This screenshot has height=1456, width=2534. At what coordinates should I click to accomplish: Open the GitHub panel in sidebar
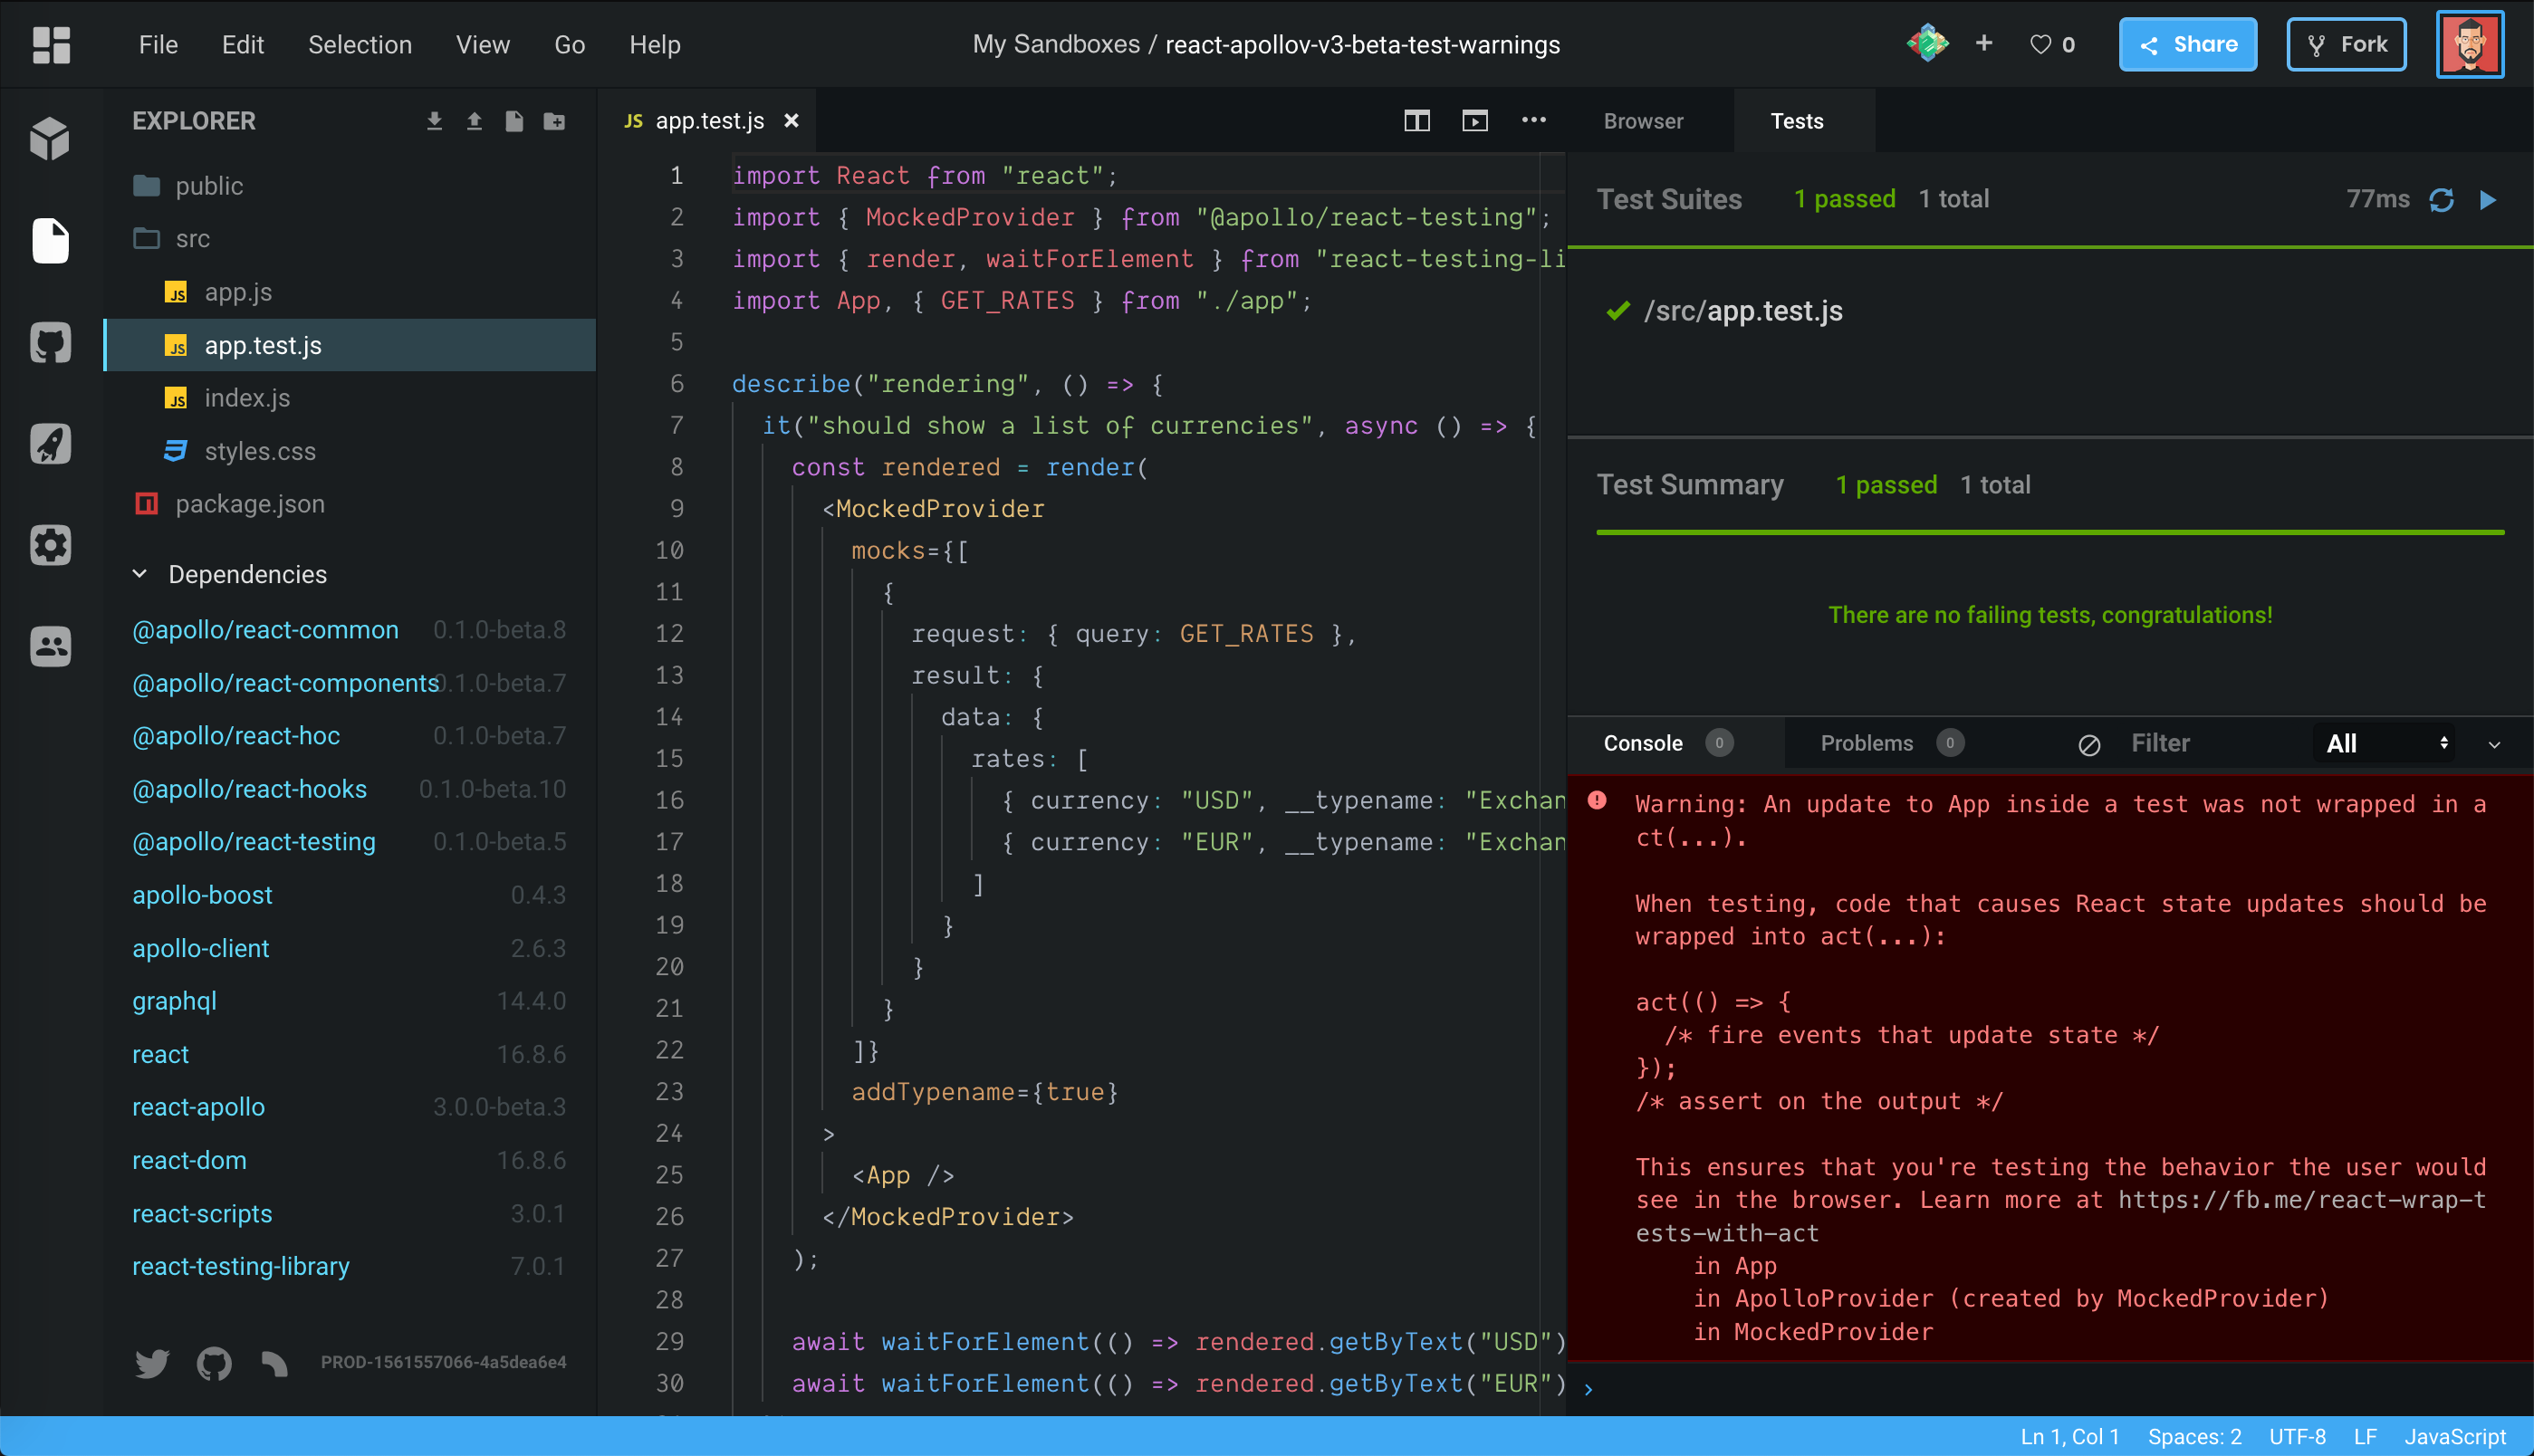[50, 343]
